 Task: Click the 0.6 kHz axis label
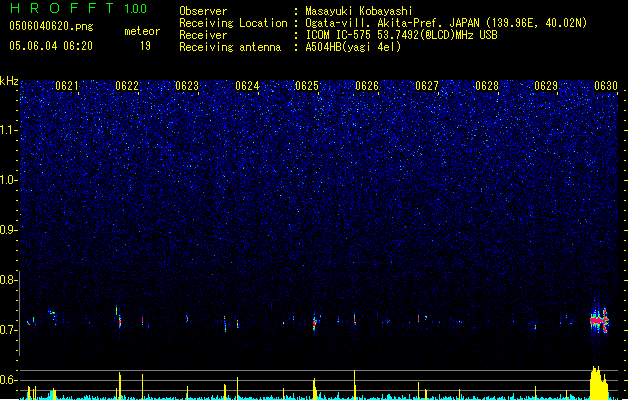coord(9,380)
